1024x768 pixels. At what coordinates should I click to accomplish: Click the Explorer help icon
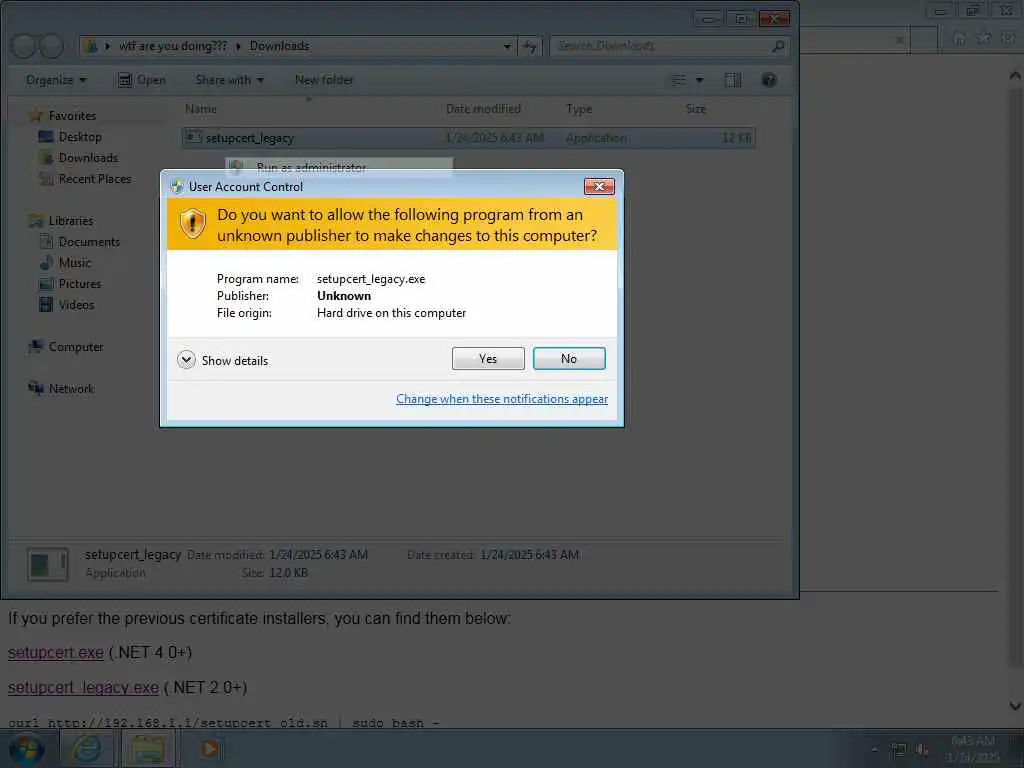click(x=769, y=80)
